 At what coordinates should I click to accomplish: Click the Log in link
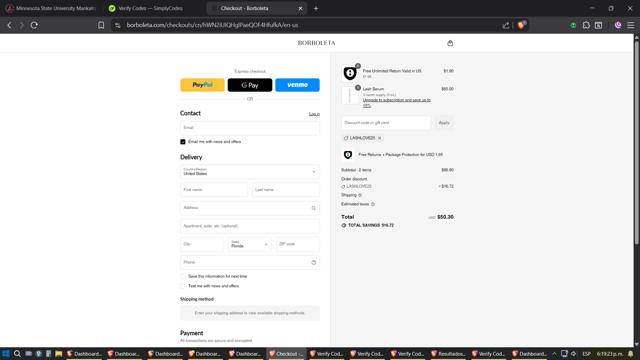tap(314, 114)
